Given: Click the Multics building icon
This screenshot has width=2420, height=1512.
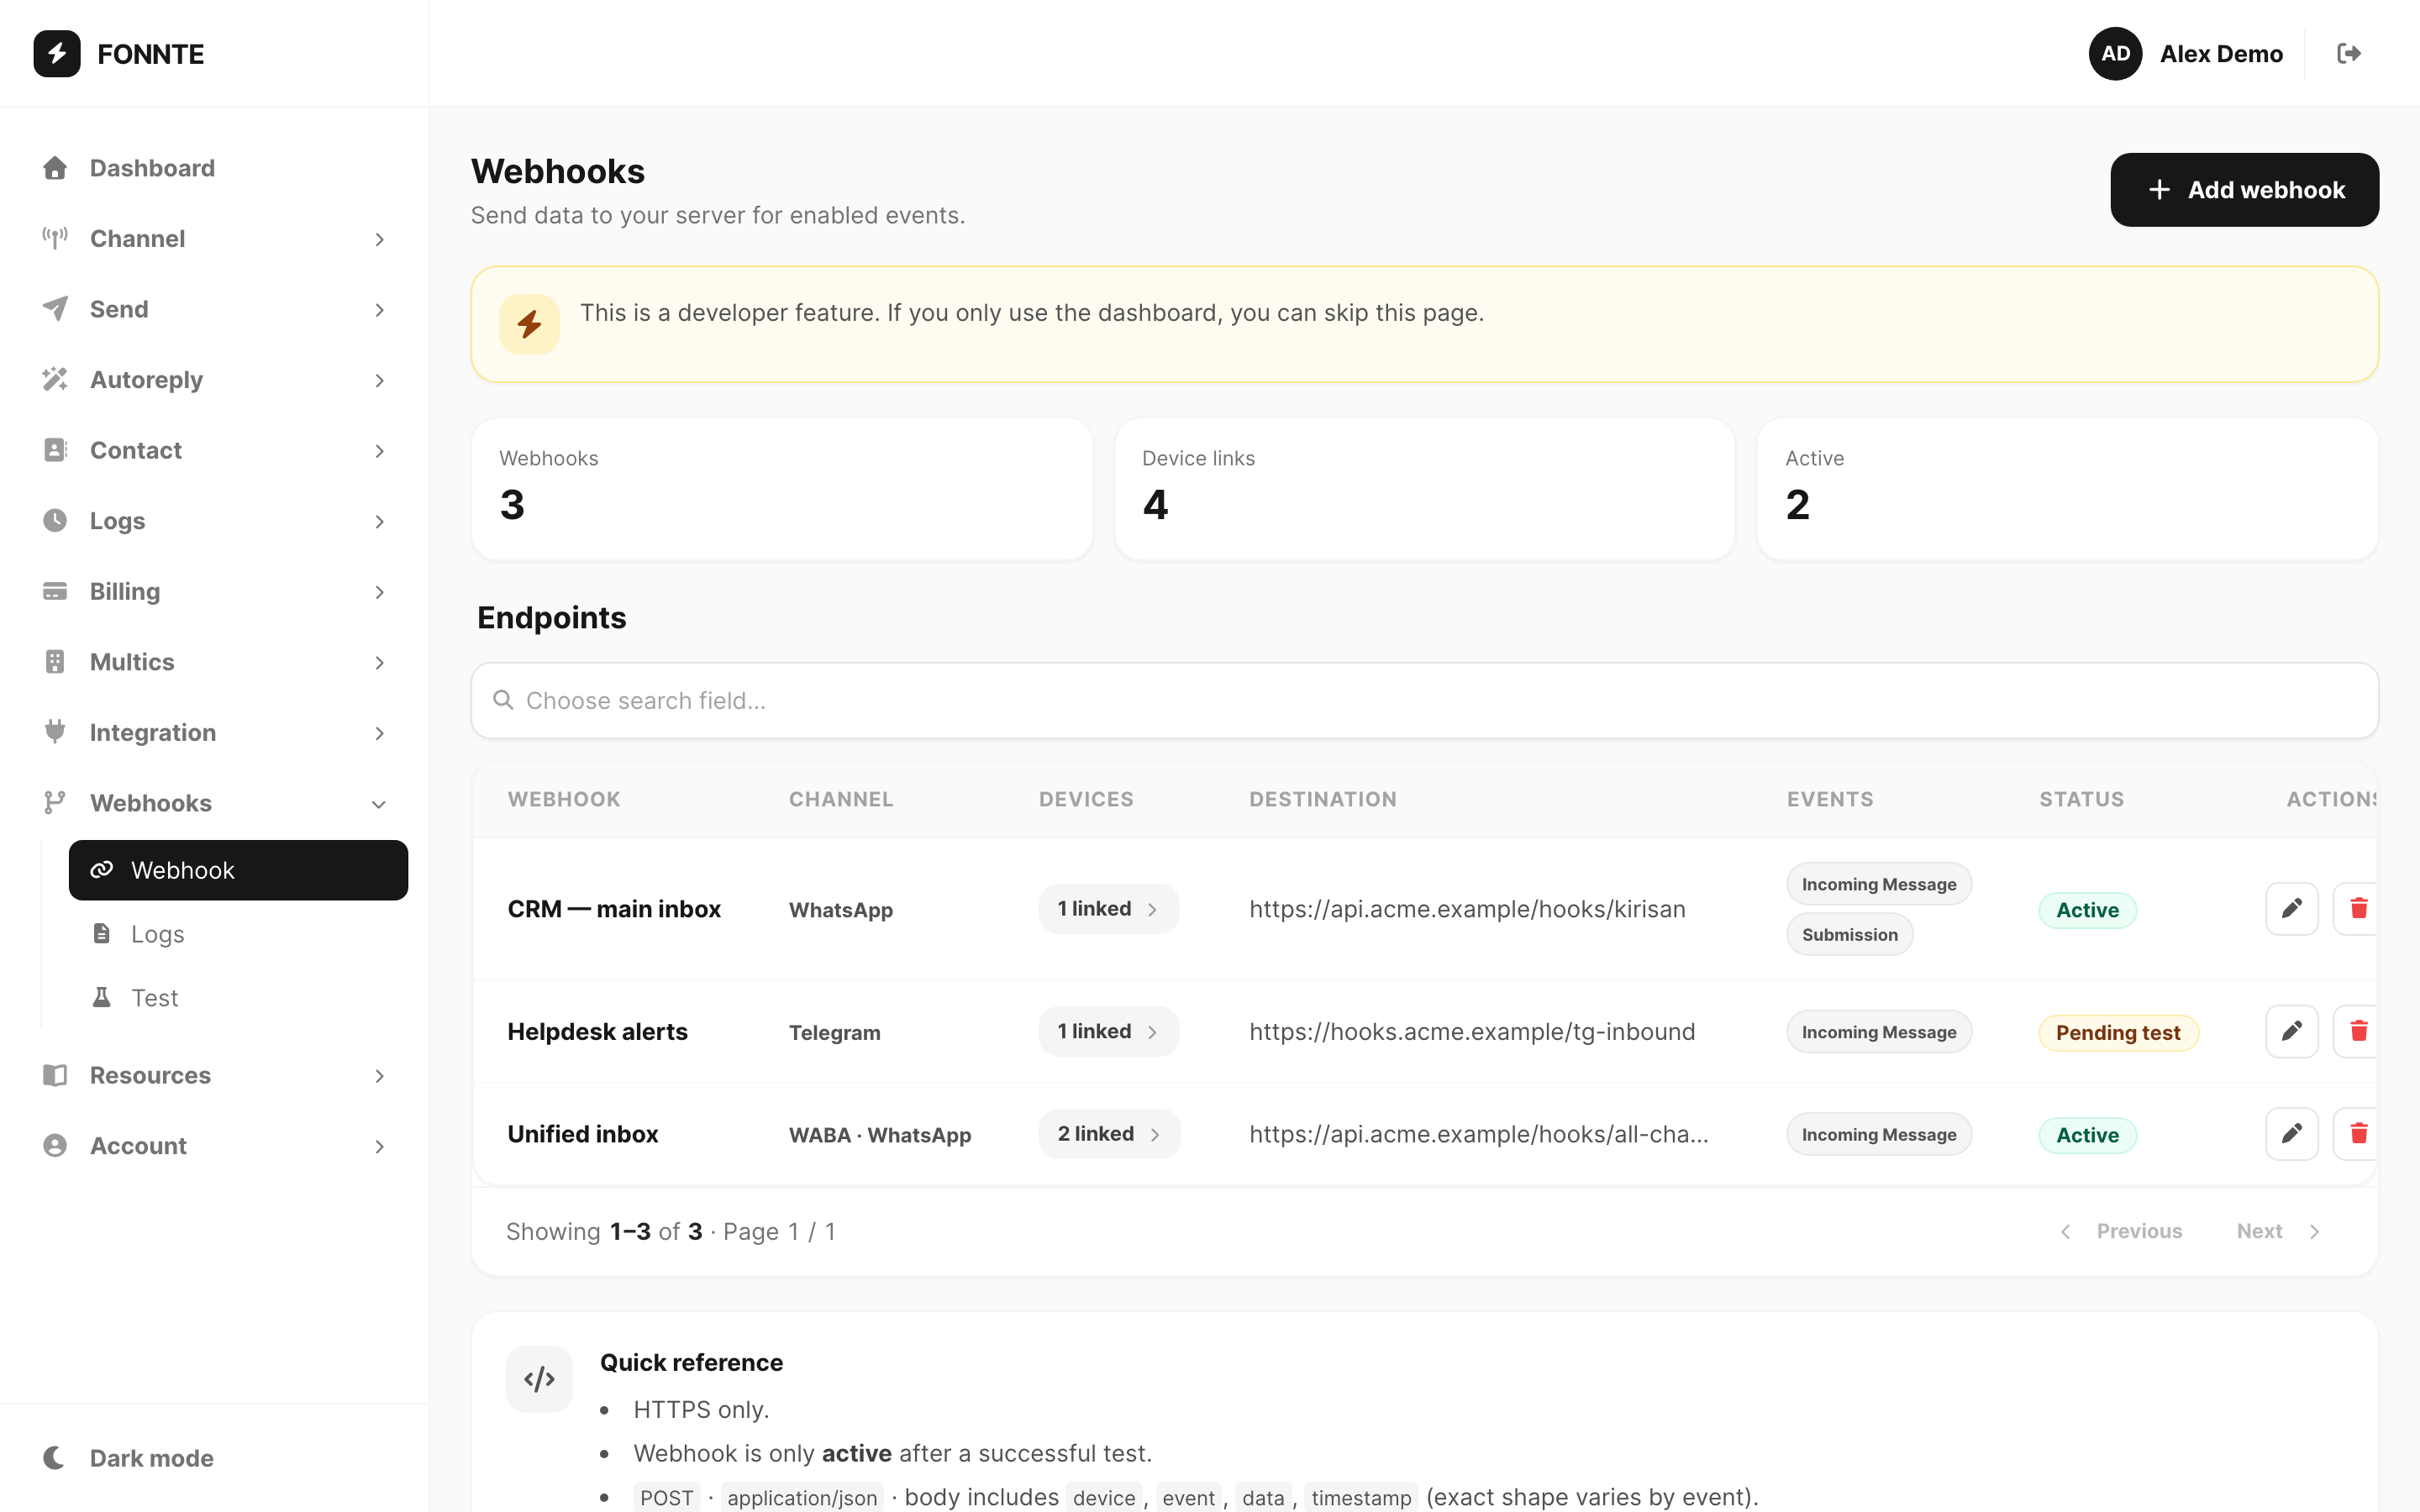Looking at the screenshot, I should (x=55, y=662).
